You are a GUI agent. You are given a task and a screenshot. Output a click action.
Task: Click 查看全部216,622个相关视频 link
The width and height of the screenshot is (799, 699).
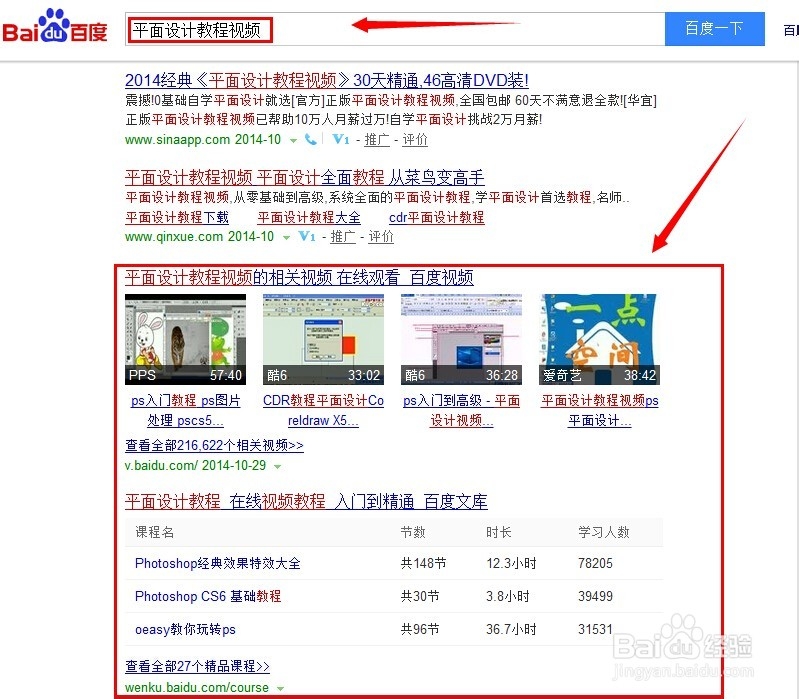point(214,445)
